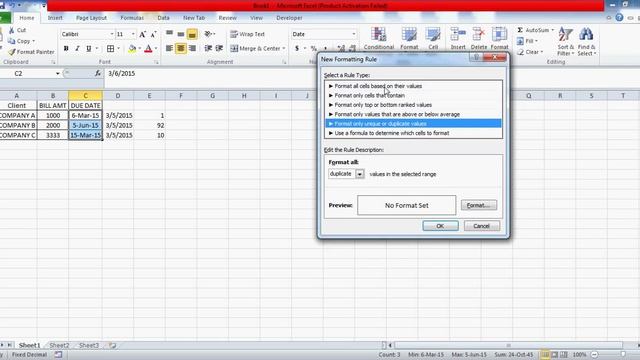Viewport: 640px width, 360px height.
Task: Select 'Use a formula to determine' rule type
Action: click(413, 133)
